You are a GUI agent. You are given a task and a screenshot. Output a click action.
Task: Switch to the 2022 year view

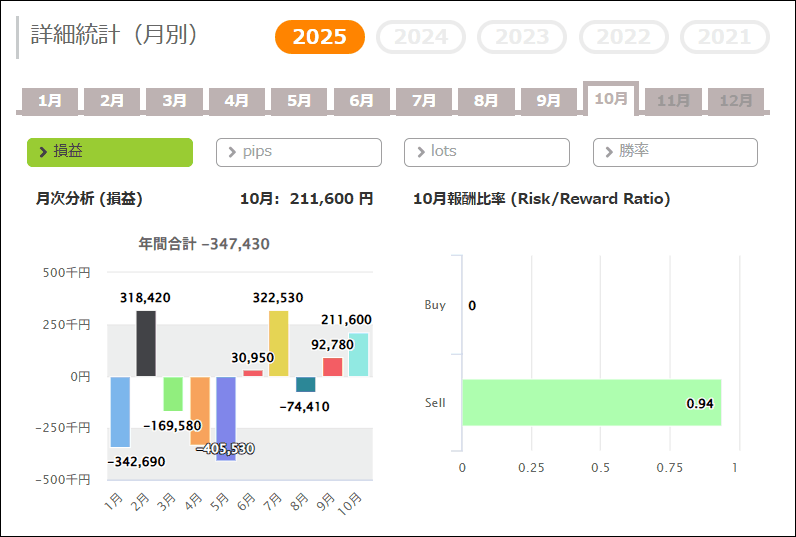tap(624, 37)
